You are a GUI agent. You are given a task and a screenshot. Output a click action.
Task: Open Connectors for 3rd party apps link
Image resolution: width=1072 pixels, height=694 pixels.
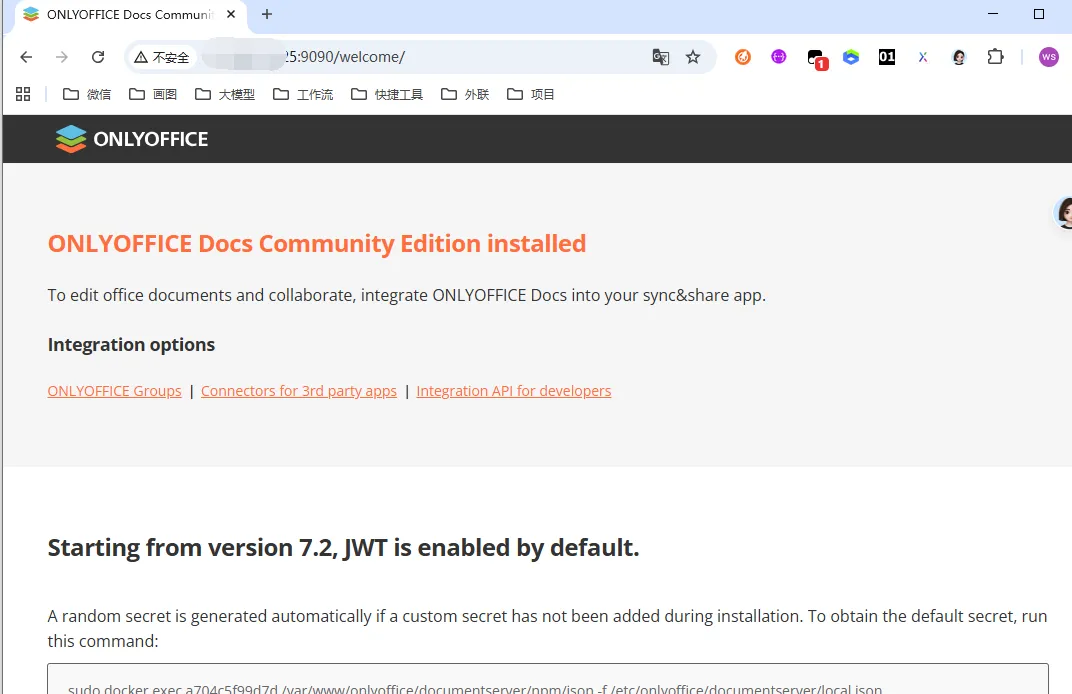pyautogui.click(x=299, y=391)
